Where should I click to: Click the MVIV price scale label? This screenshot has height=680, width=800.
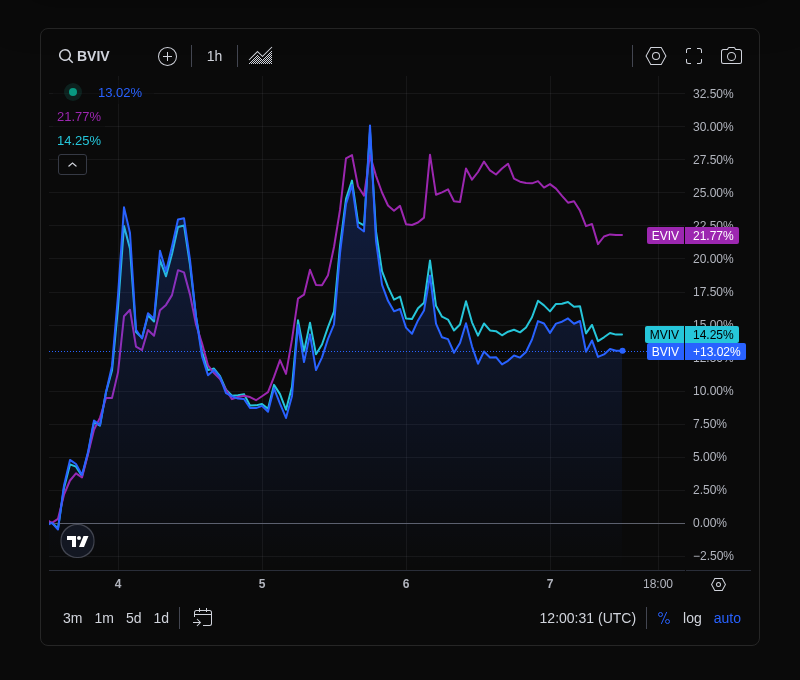tap(692, 335)
